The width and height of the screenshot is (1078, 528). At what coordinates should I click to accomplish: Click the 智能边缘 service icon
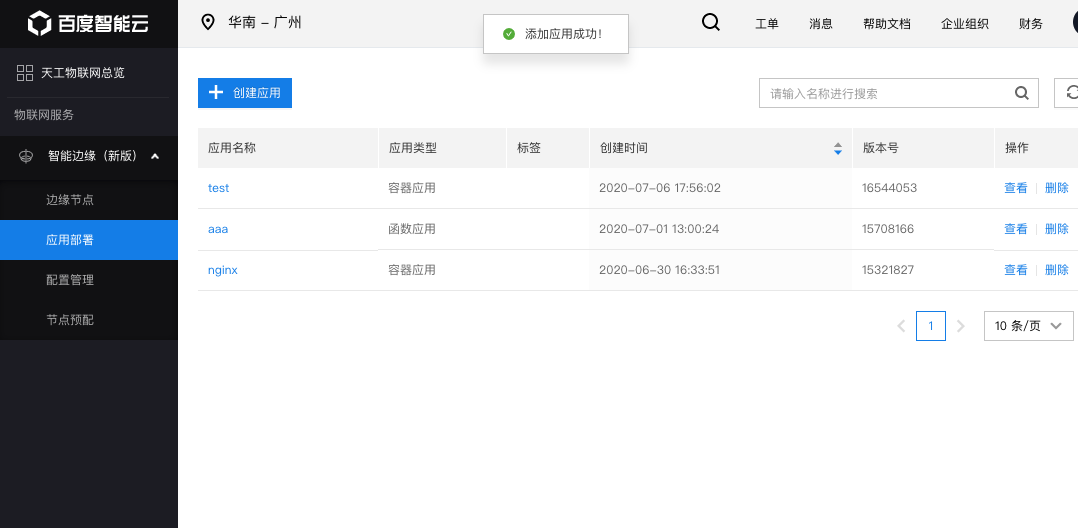pyautogui.click(x=26, y=156)
